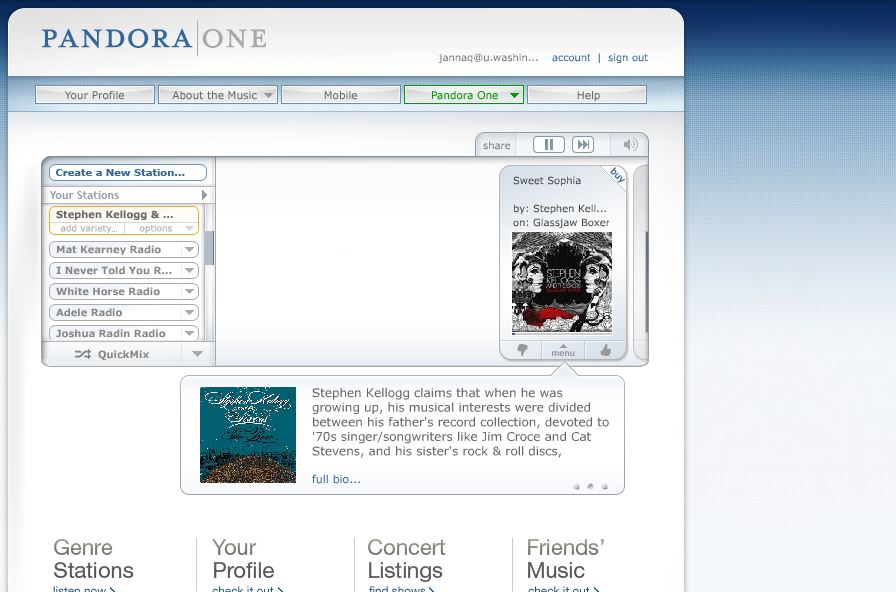The width and height of the screenshot is (896, 592).
Task: Give Sweet Sophia a thumbs up
Action: point(606,350)
